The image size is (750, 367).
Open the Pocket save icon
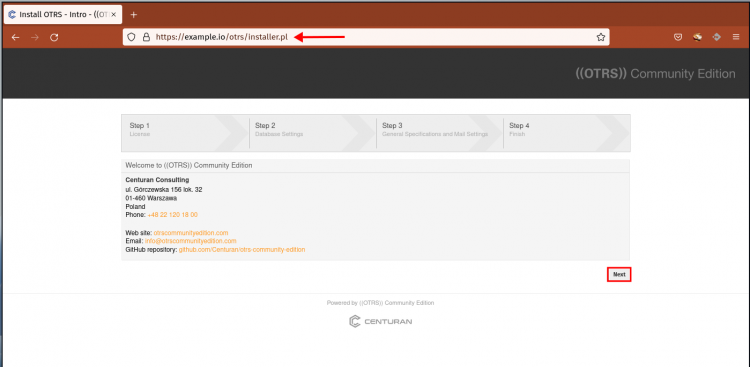678,37
